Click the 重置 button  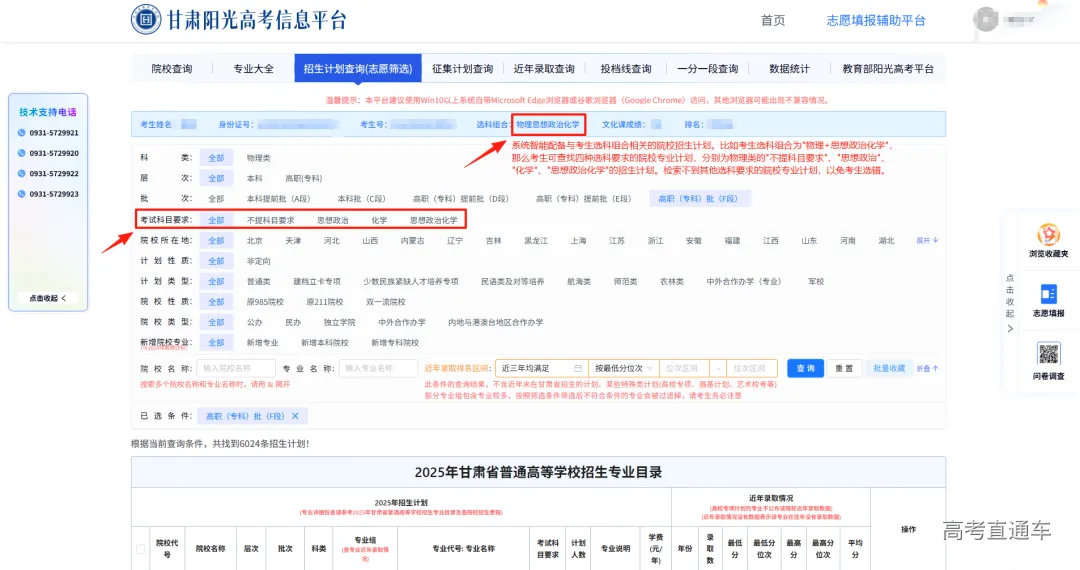[844, 368]
